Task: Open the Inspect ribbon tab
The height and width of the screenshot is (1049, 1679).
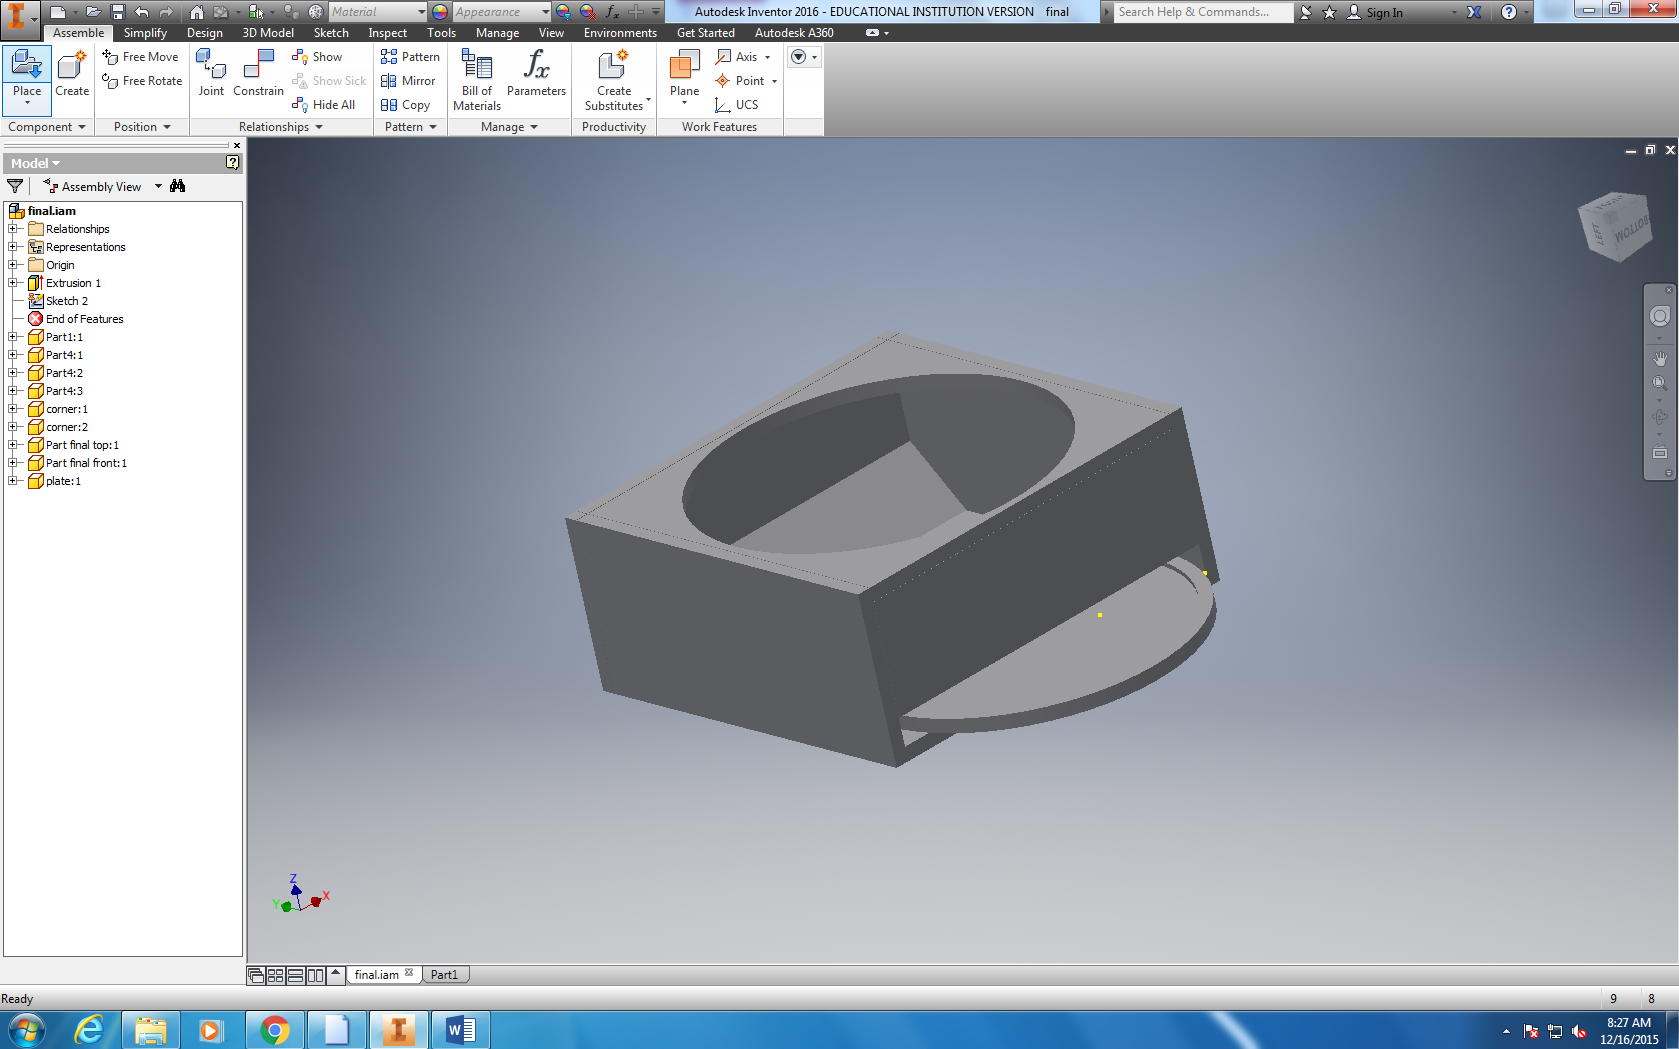Action: pyautogui.click(x=387, y=33)
